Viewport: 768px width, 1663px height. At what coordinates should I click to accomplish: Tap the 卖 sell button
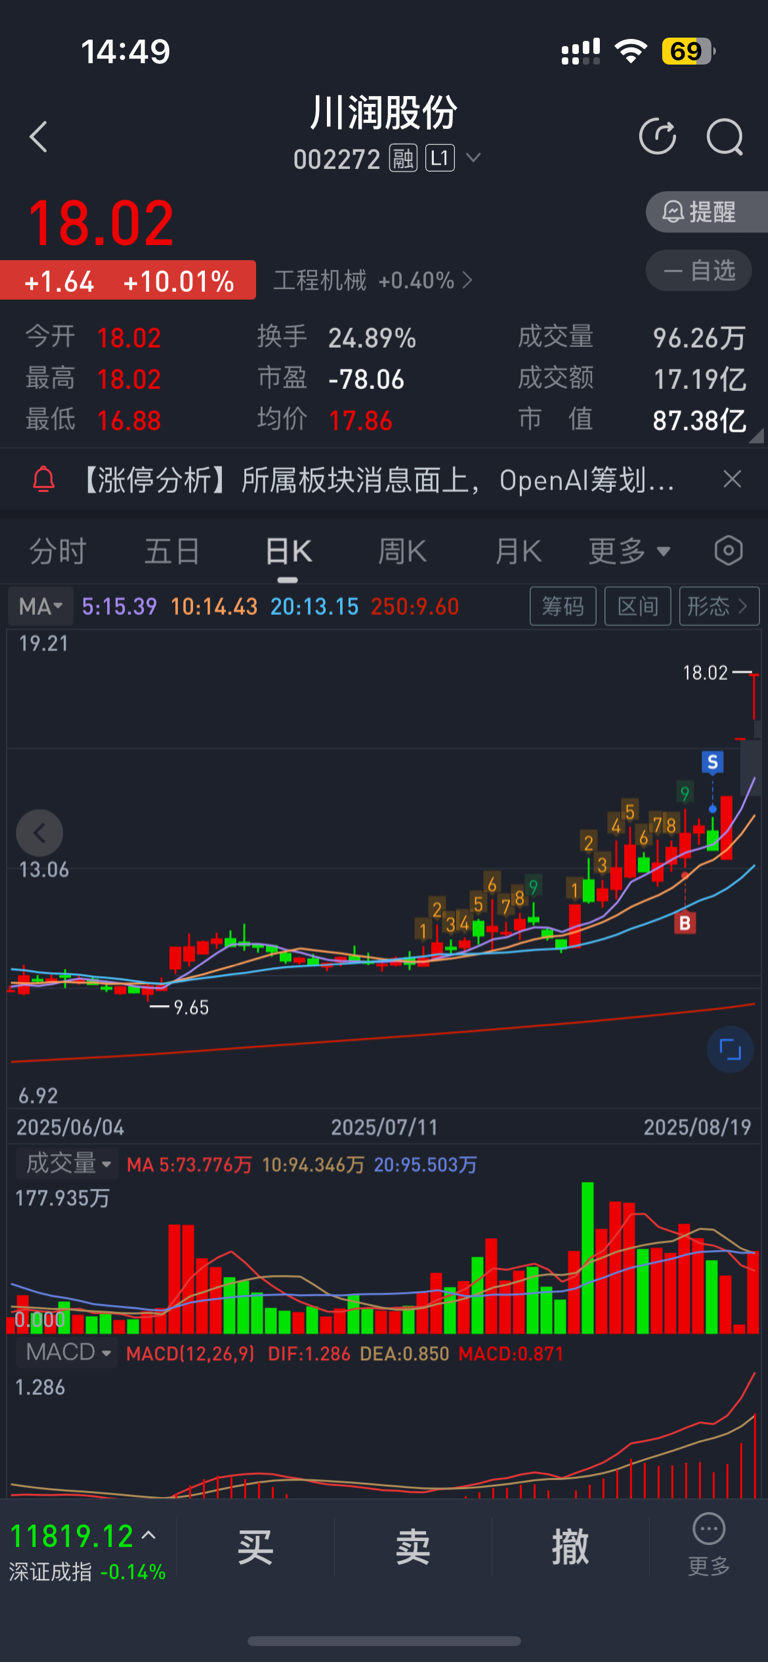(412, 1547)
